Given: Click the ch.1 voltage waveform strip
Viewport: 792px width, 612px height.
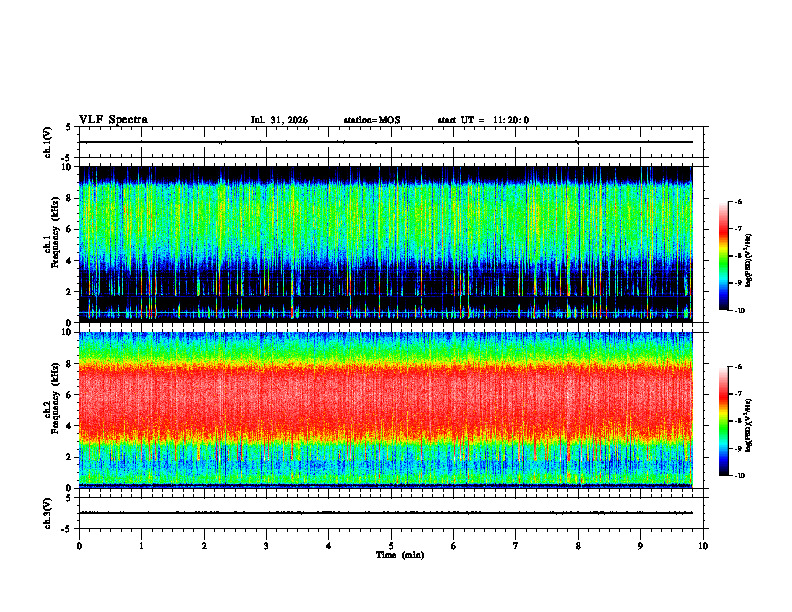Looking at the screenshot, I should click(391, 142).
